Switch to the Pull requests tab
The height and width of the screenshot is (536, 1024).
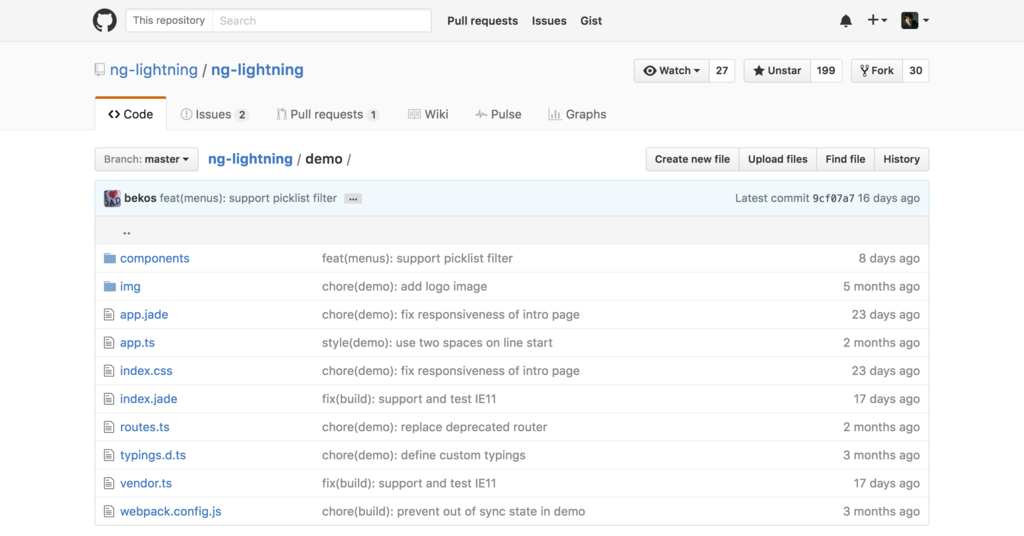click(327, 114)
